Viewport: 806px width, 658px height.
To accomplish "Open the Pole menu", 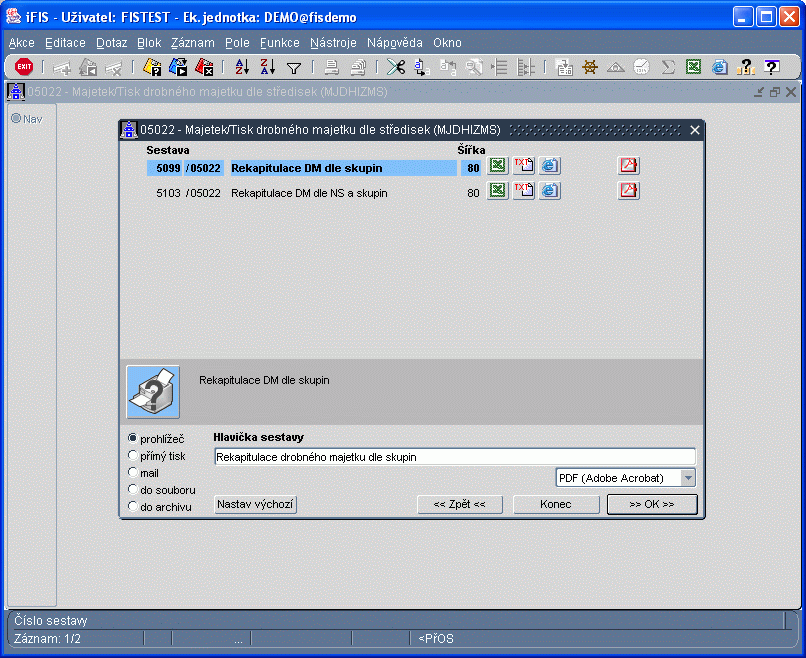I will coord(237,43).
